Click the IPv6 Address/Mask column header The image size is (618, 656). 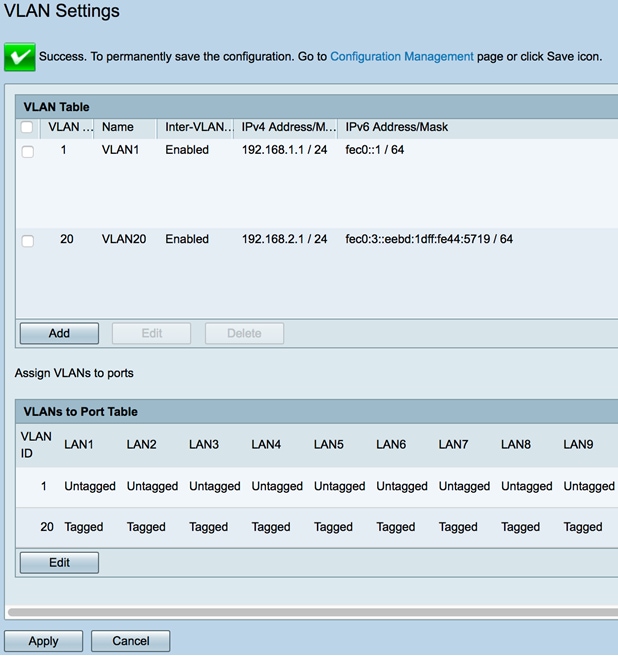397,127
